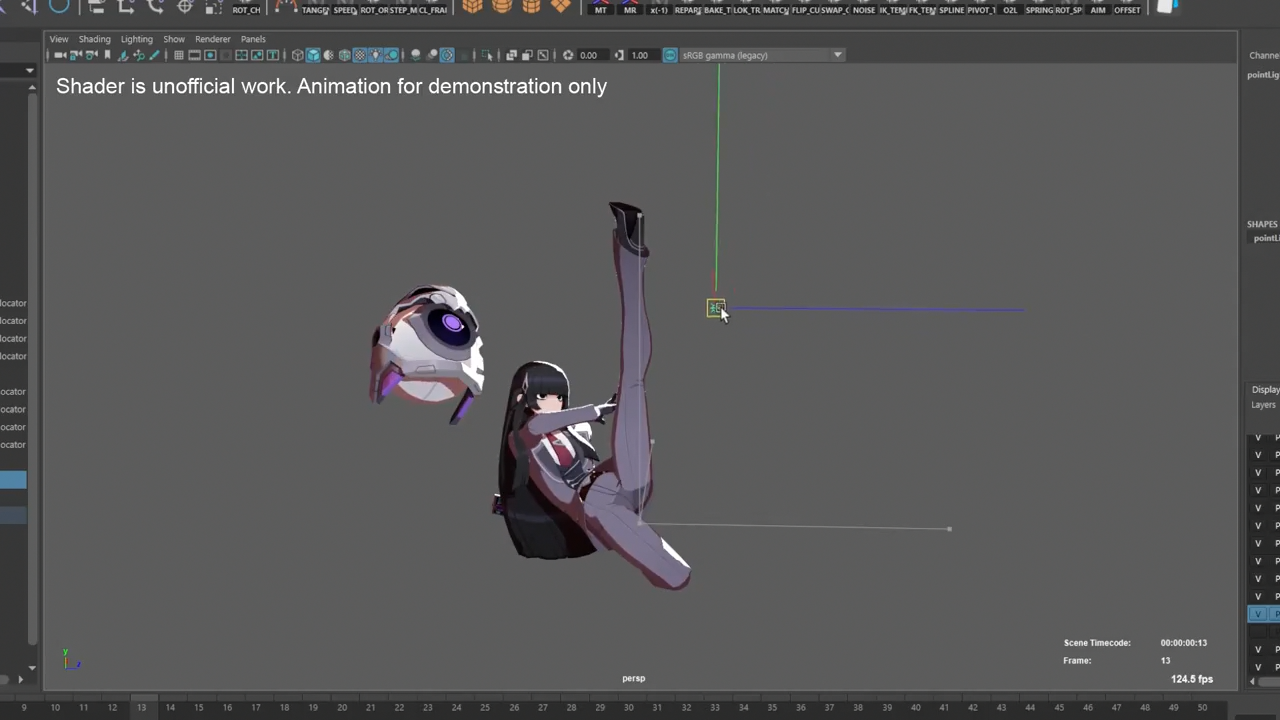Click Screen Space Ambient Occlusion icon

[416, 55]
